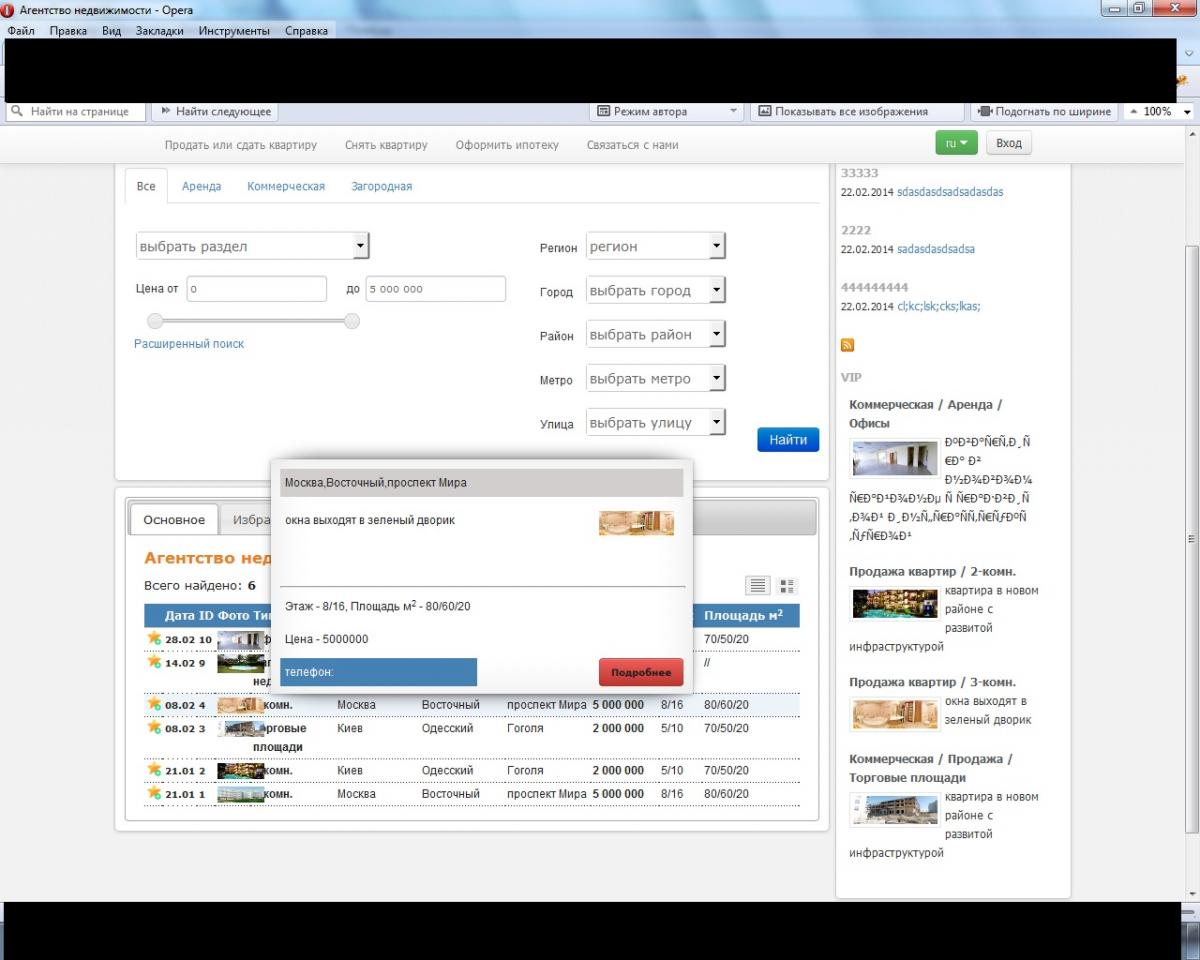Open the Вид menu

pos(111,31)
